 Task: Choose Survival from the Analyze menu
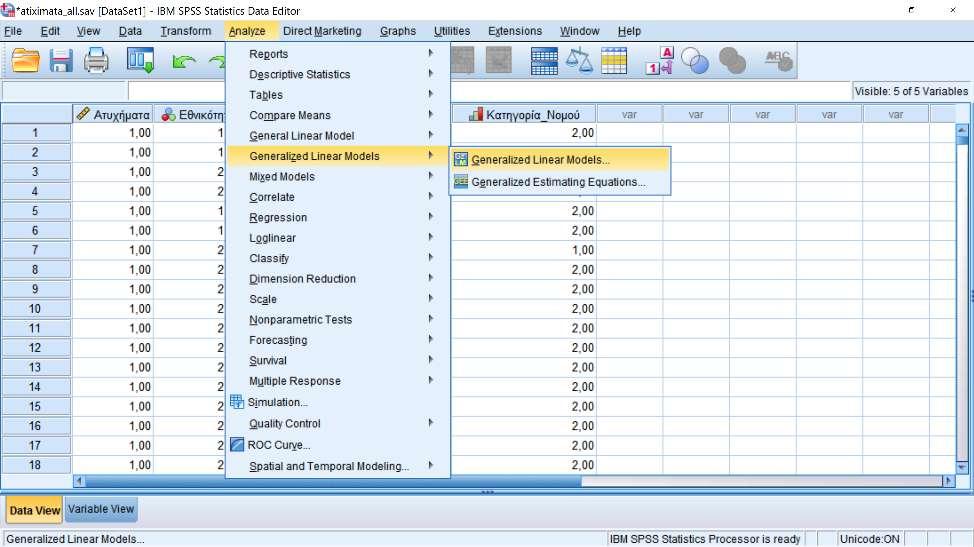pyautogui.click(x=339, y=361)
